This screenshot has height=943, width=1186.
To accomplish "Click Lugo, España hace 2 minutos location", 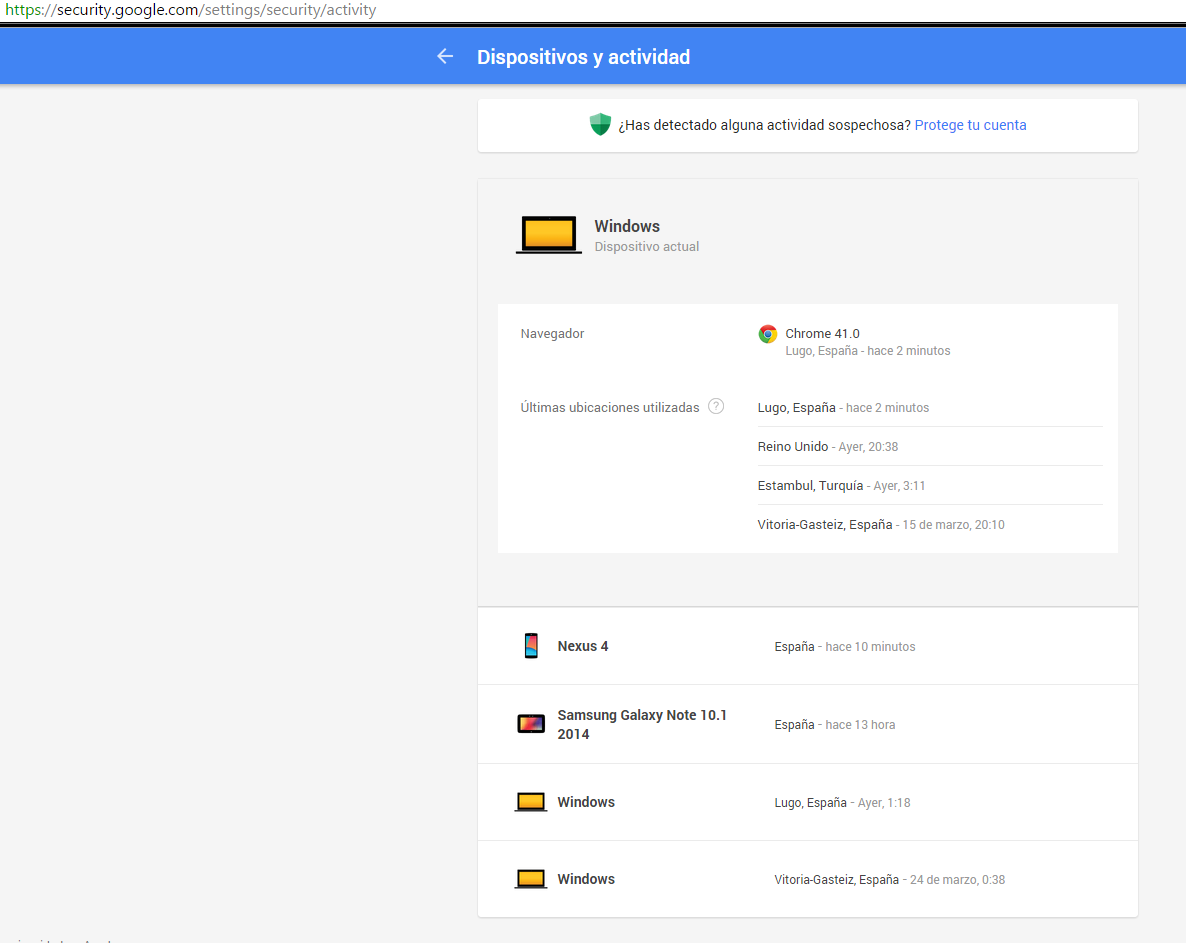I will (x=843, y=408).
